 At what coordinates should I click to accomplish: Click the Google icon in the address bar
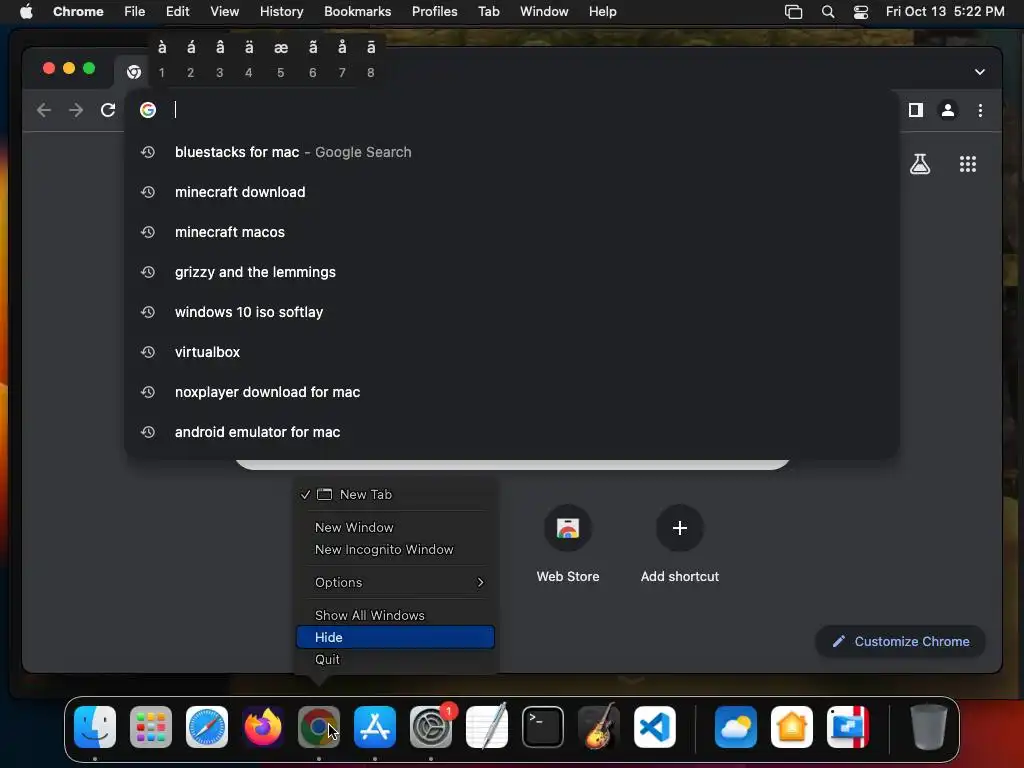tap(148, 110)
